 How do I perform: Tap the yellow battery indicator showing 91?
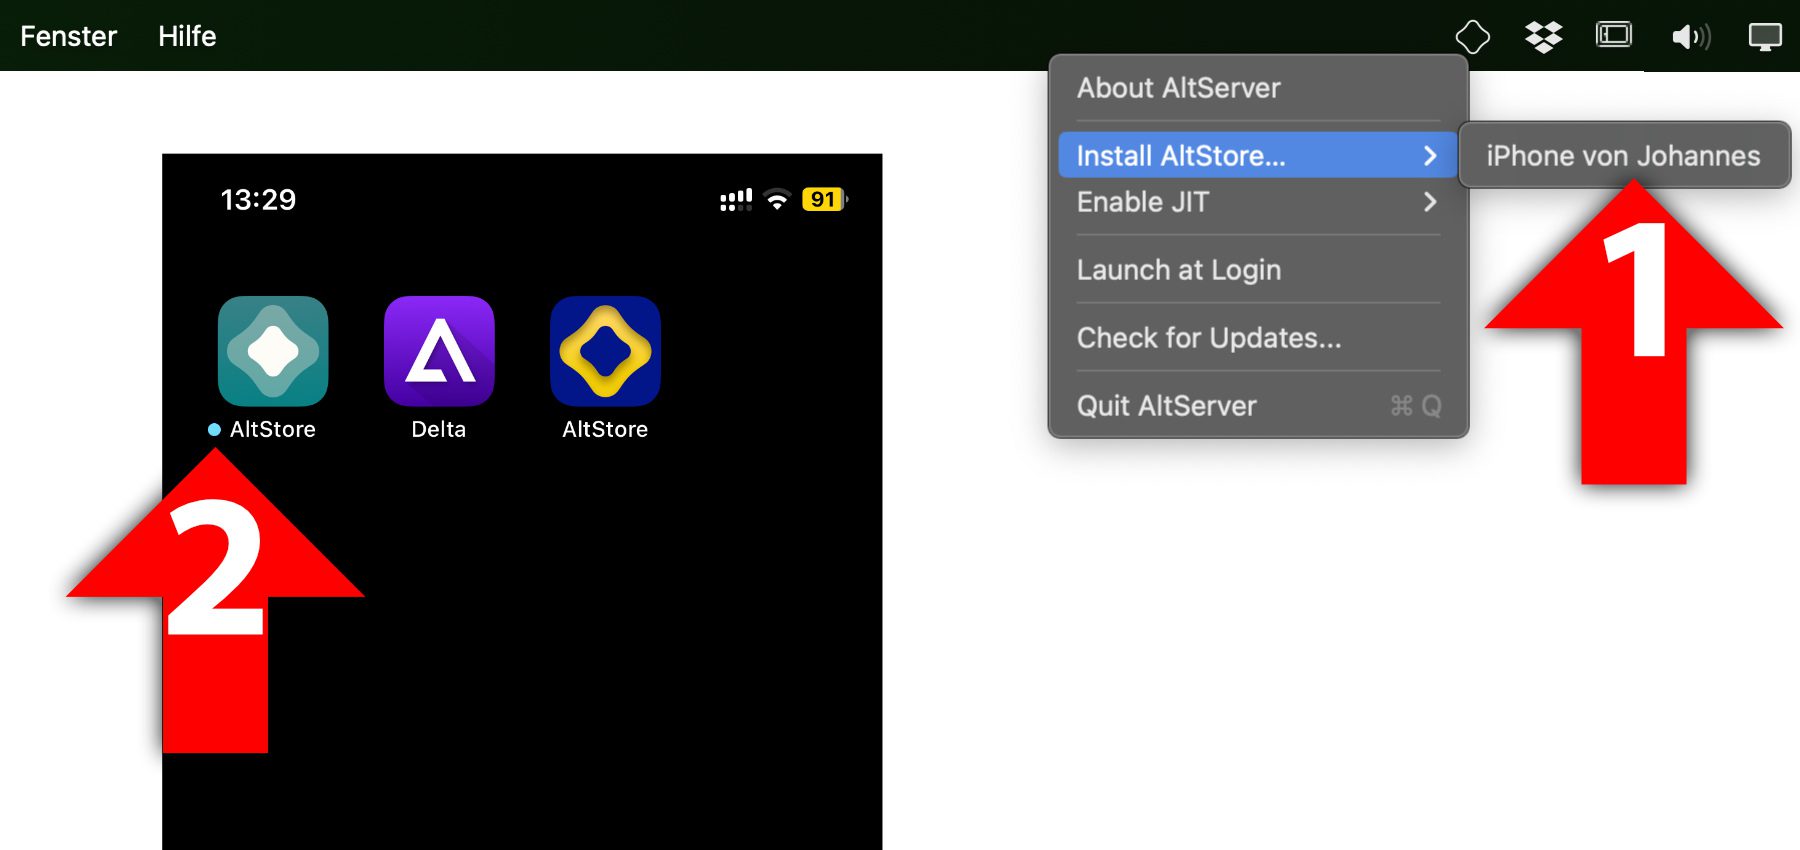click(823, 200)
